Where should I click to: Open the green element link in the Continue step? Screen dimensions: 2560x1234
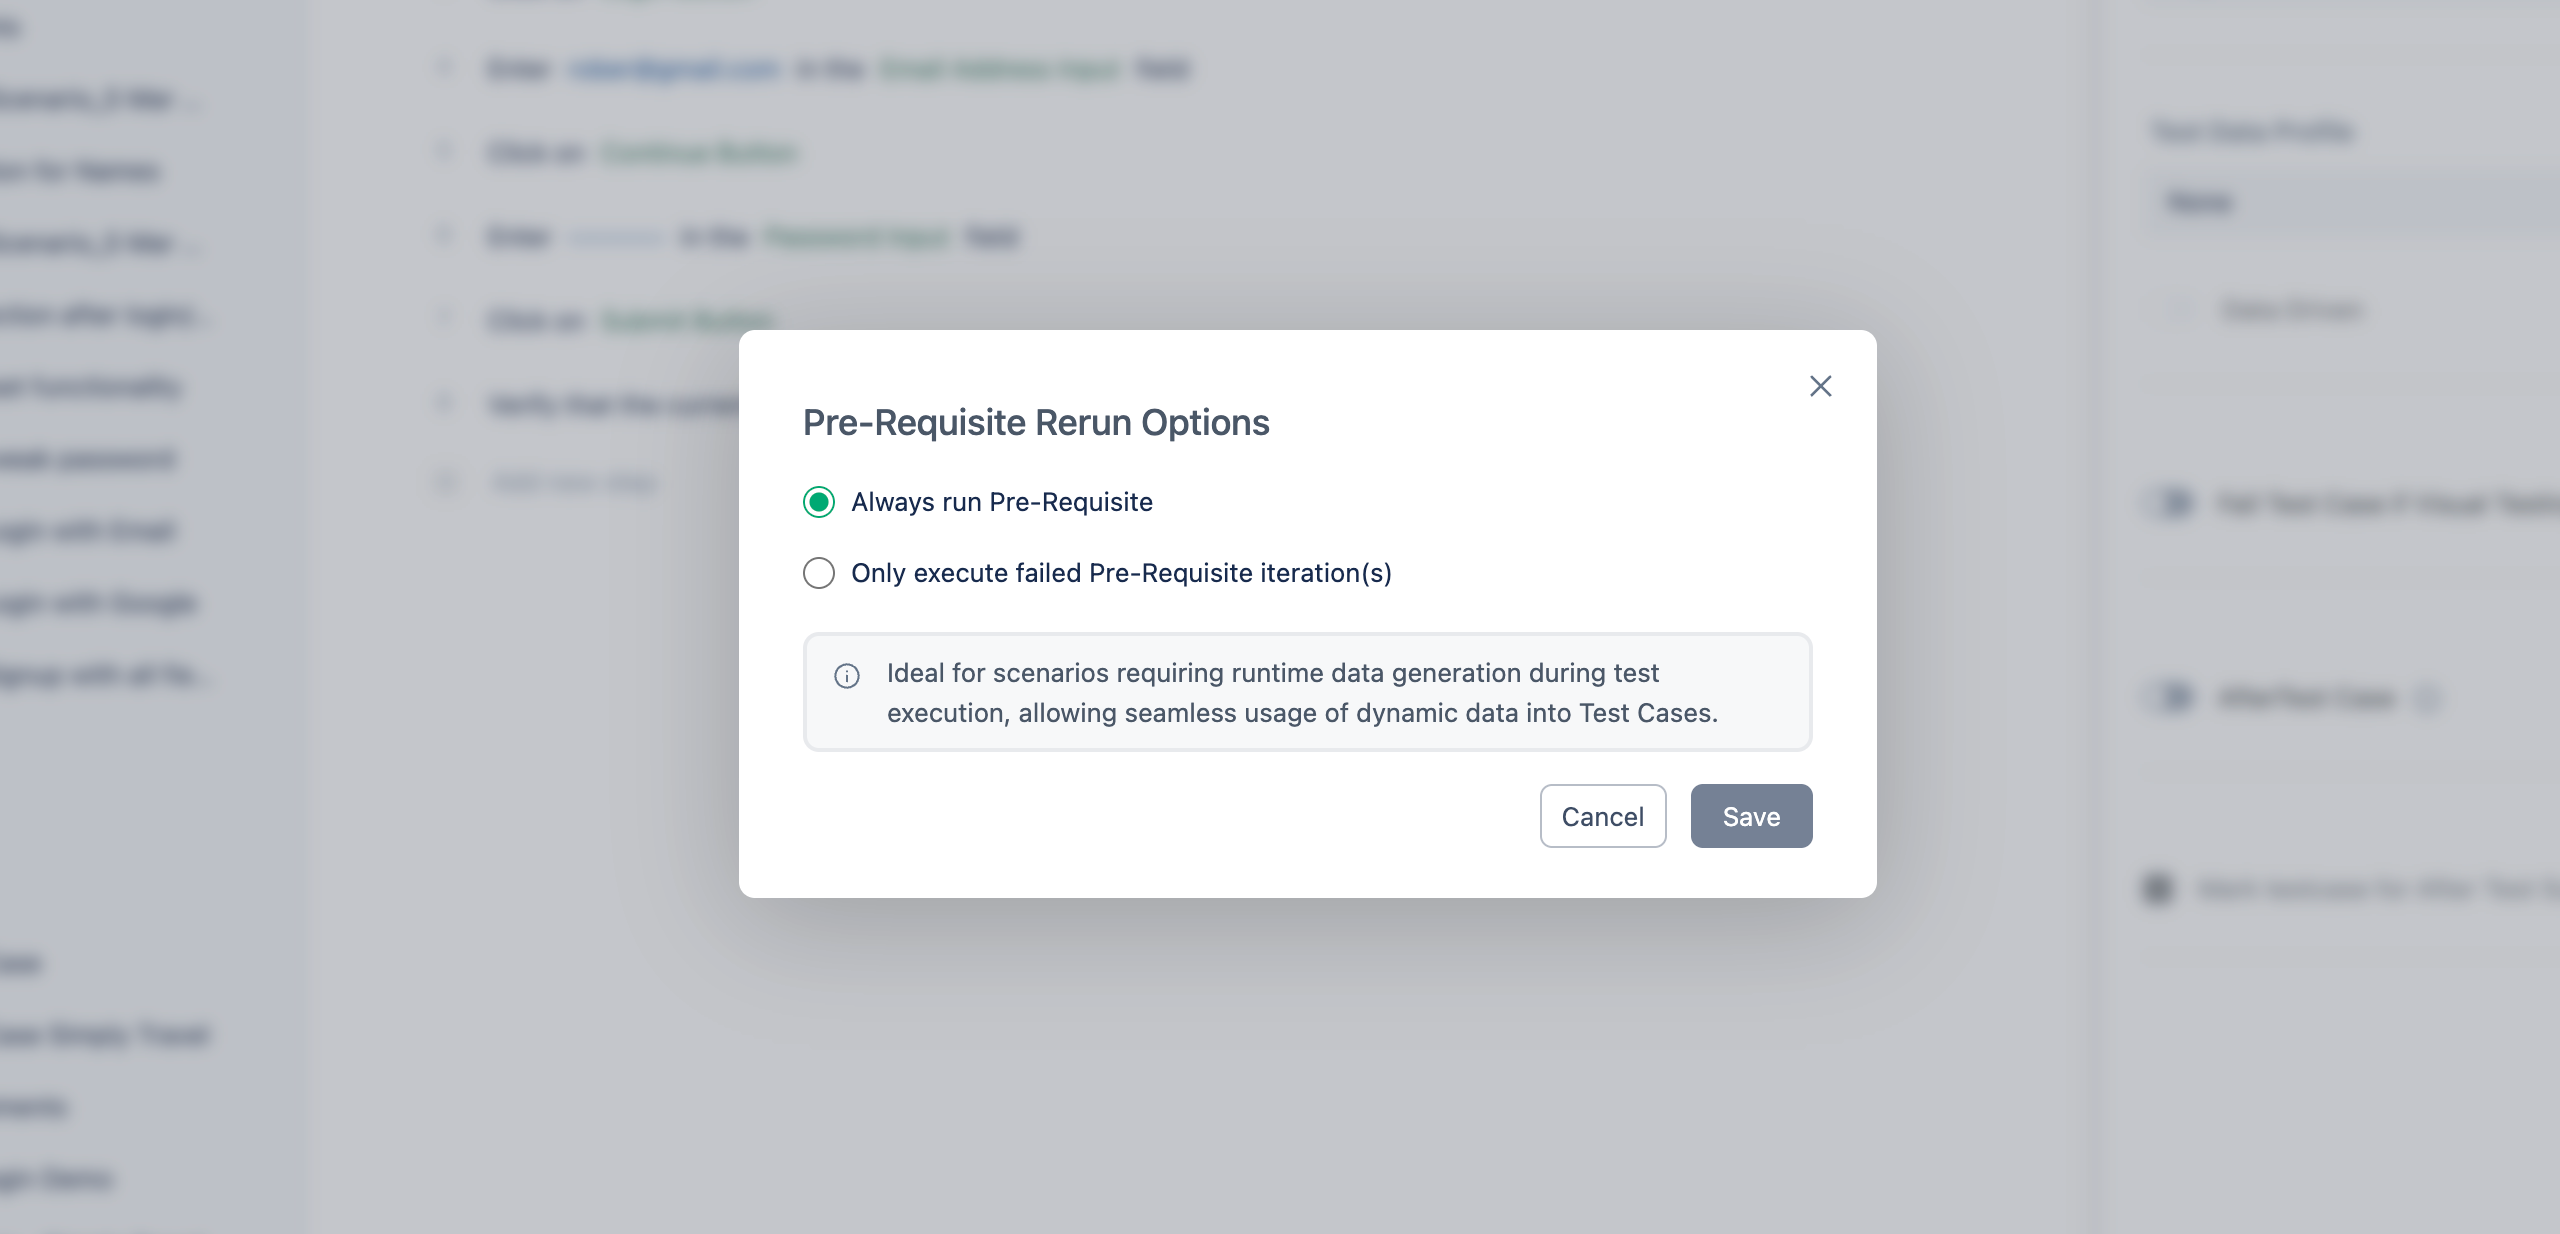(x=698, y=152)
